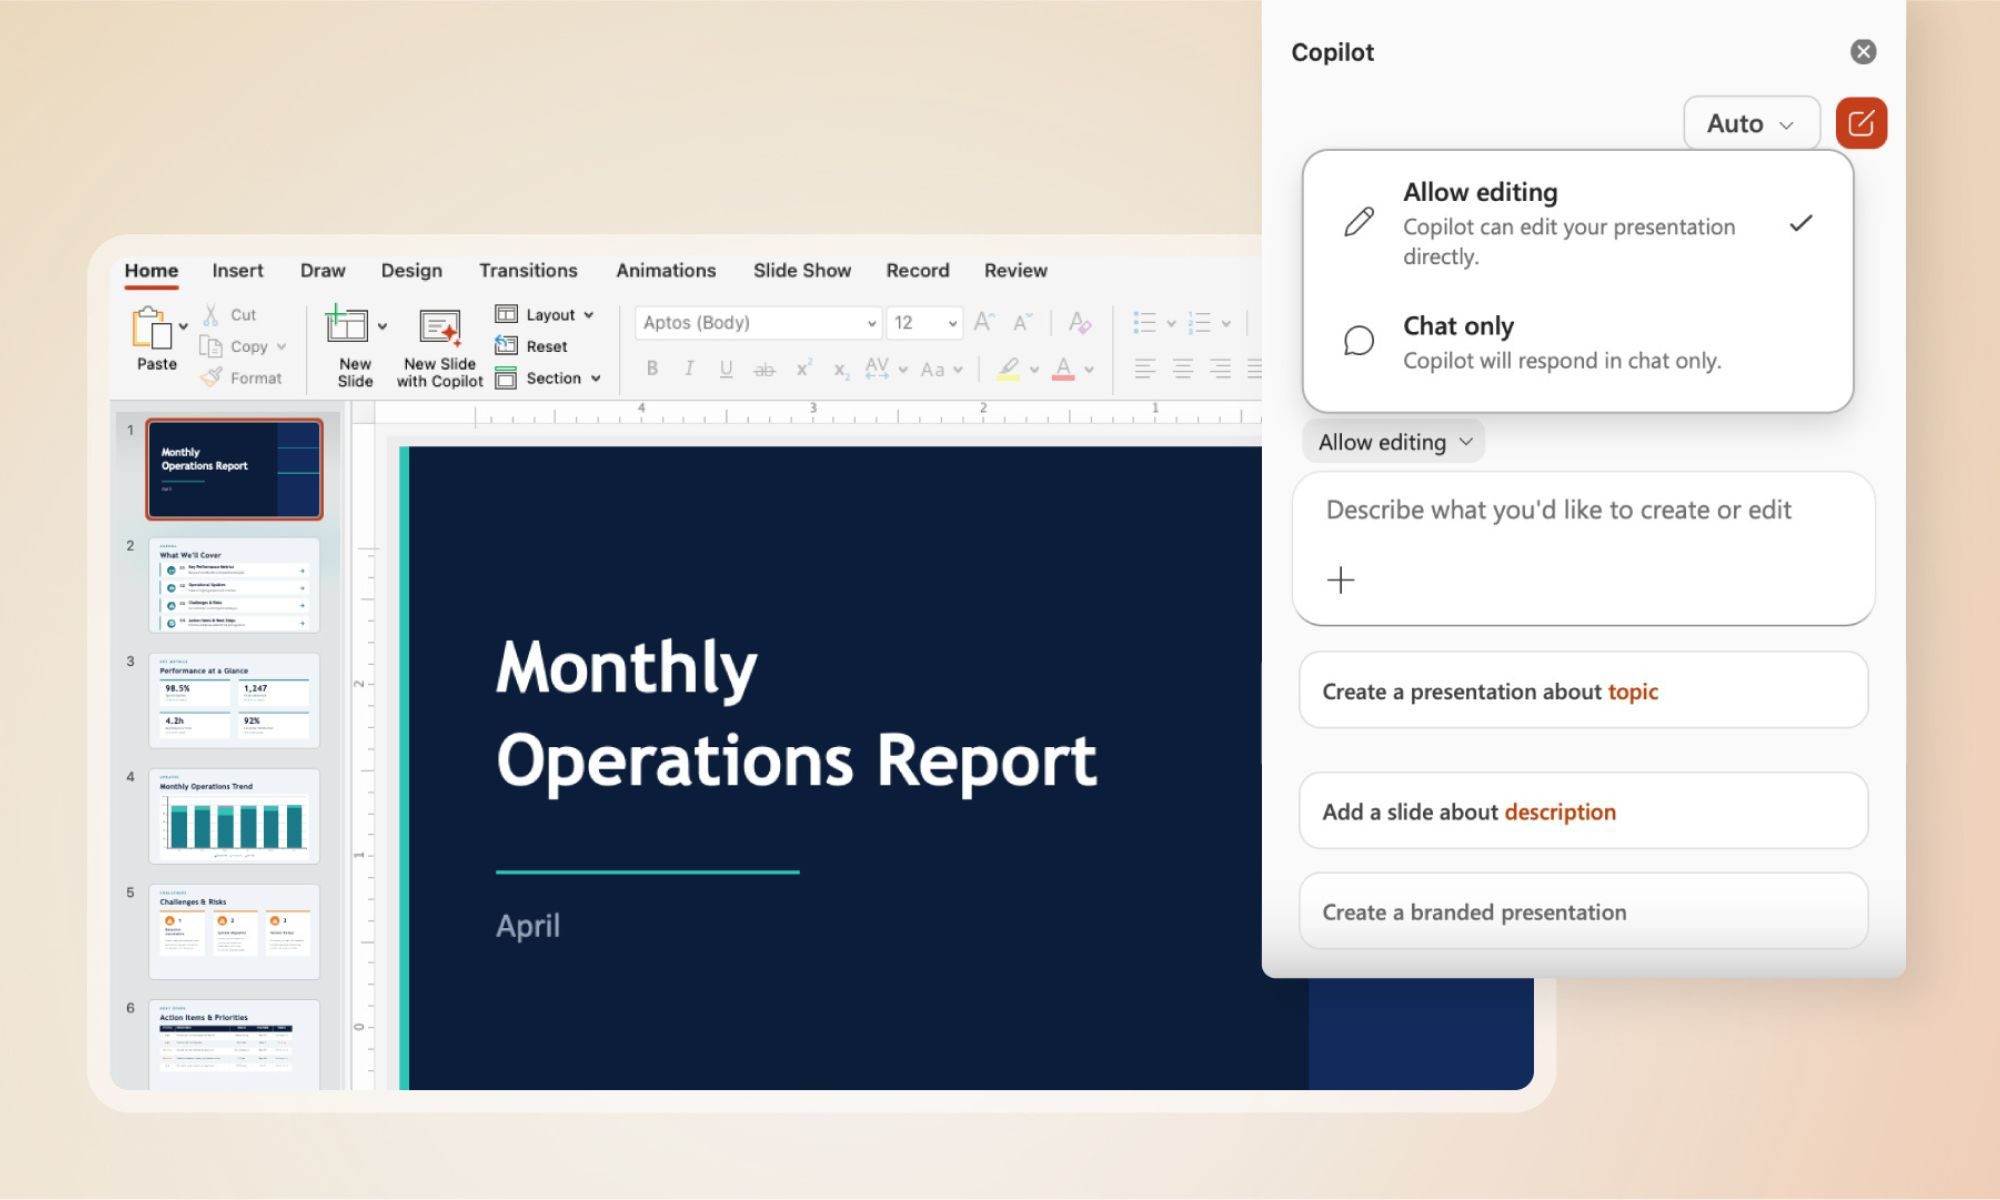Click the Reset slide icon
Viewport: 2000px width, 1200px height.
pos(506,346)
